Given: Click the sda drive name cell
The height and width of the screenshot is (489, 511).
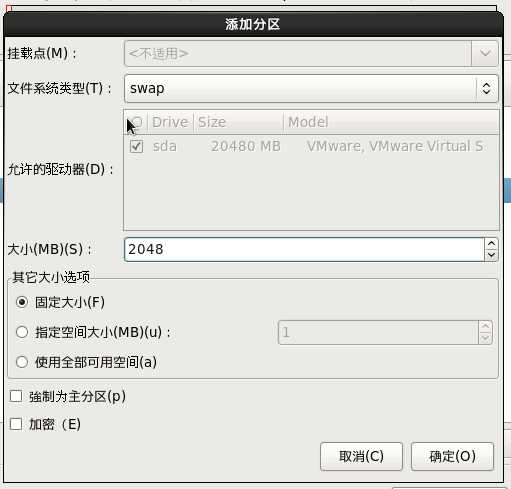Looking at the screenshot, I should point(165,146).
